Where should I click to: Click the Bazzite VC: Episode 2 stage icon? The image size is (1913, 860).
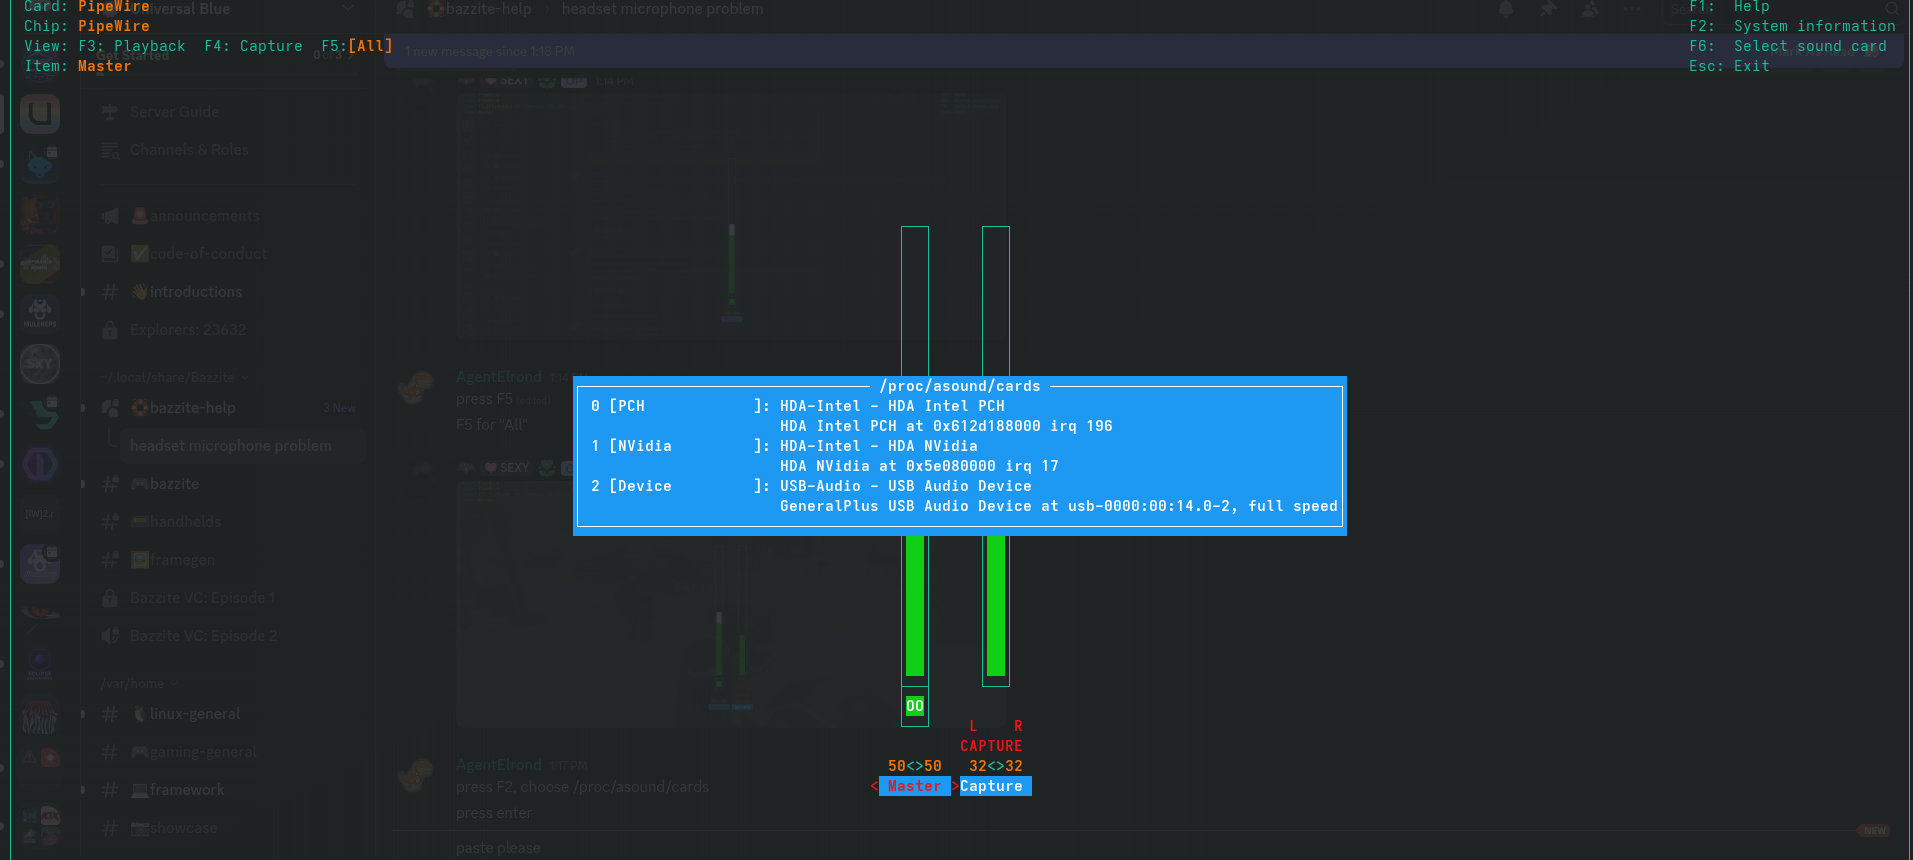click(110, 636)
